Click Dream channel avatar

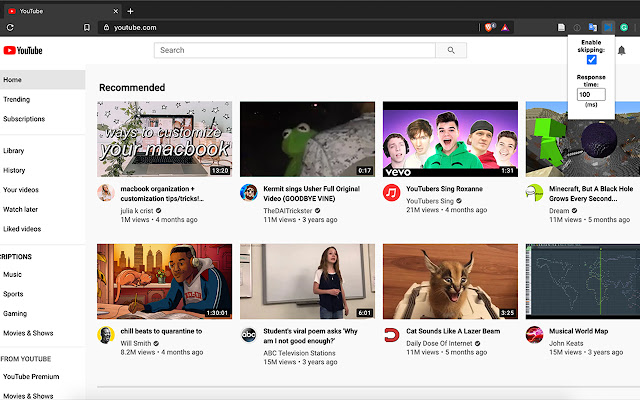click(534, 193)
